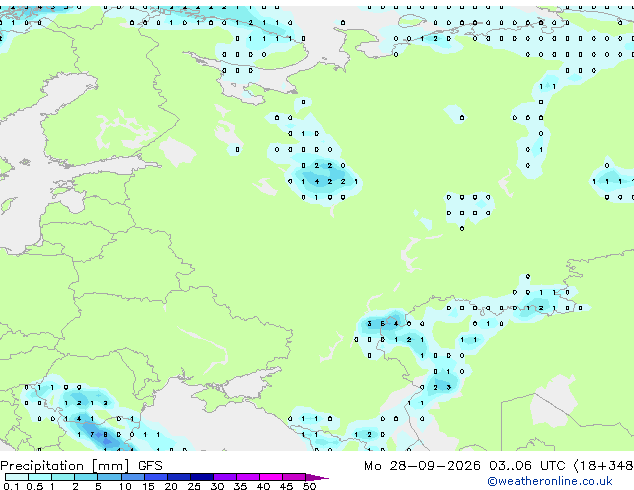Click the Precipitation [mm] GFS title label
This screenshot has height=490, width=634.
pyautogui.click(x=81, y=466)
